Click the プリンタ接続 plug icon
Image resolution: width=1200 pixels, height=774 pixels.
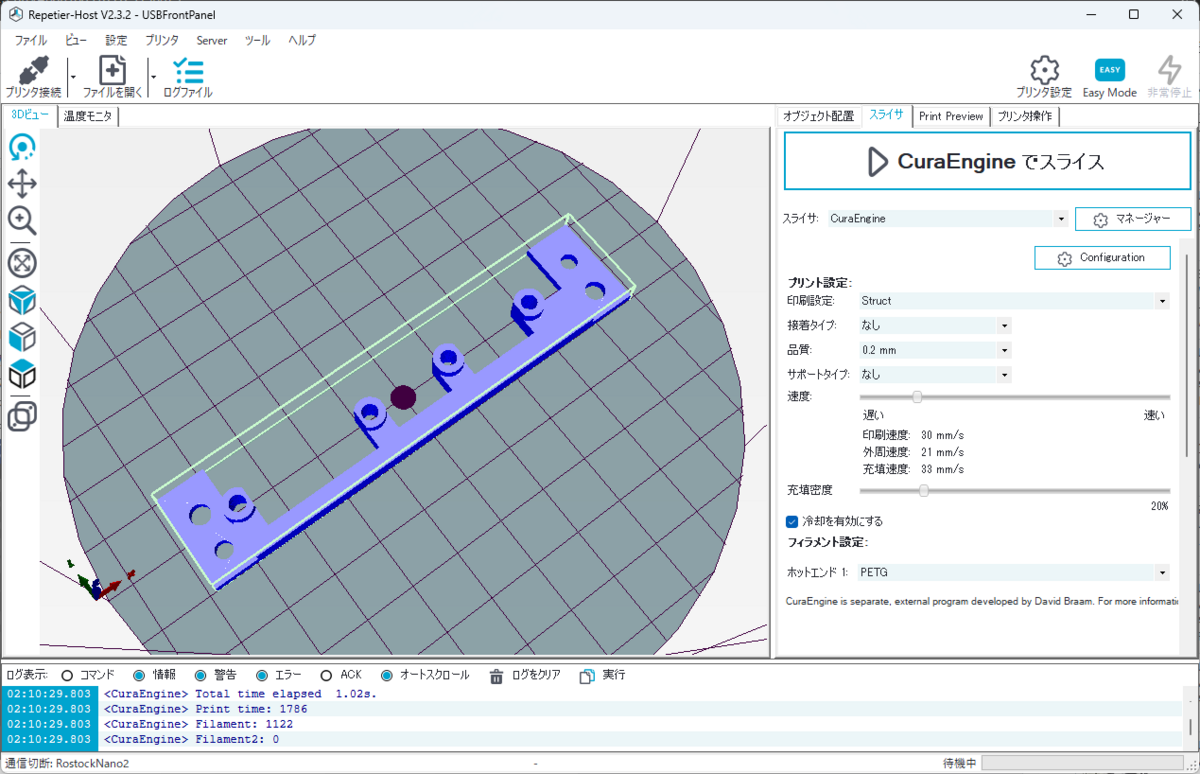[33, 71]
